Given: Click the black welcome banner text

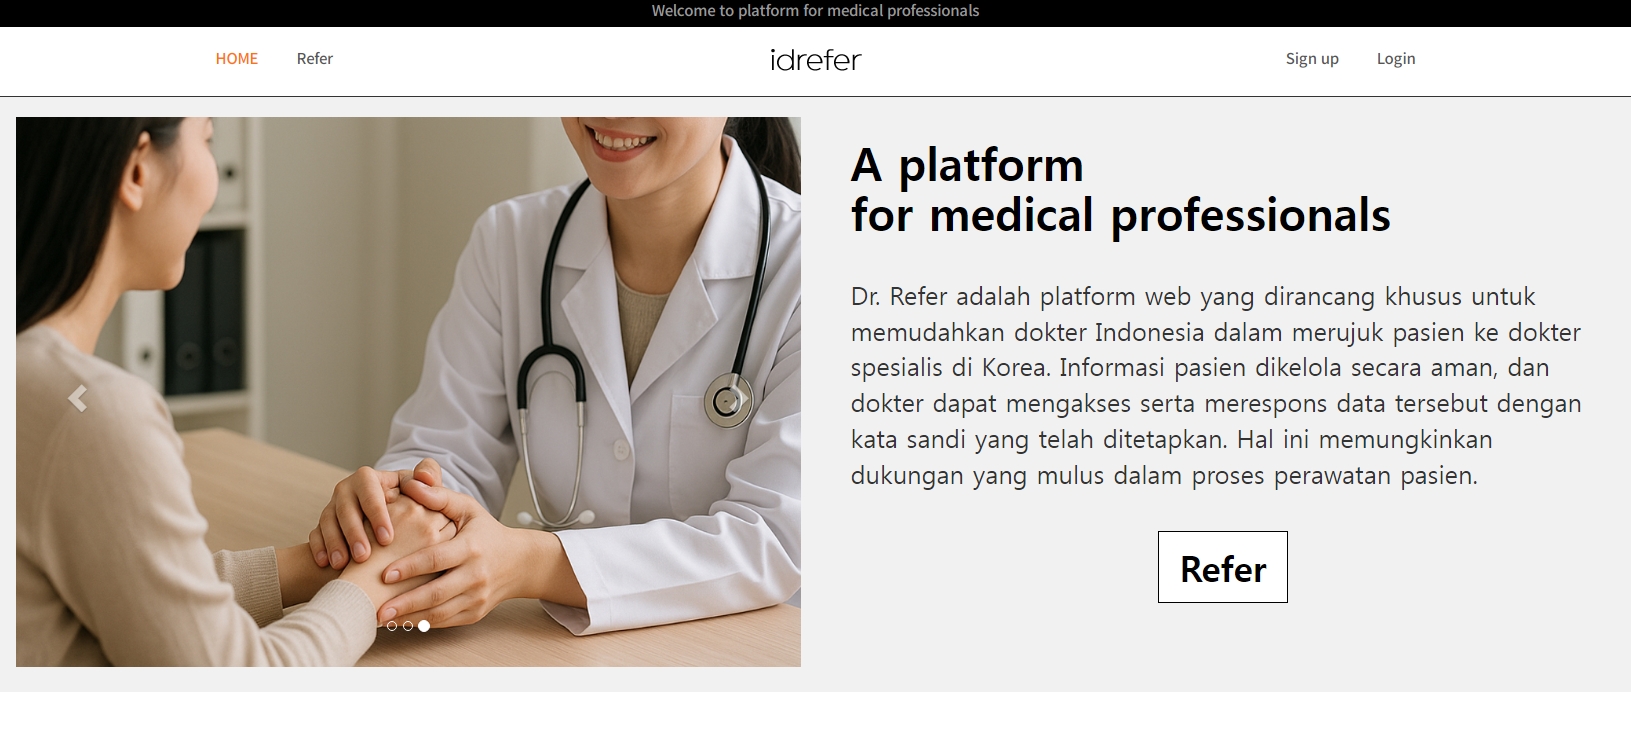Looking at the screenshot, I should (815, 11).
